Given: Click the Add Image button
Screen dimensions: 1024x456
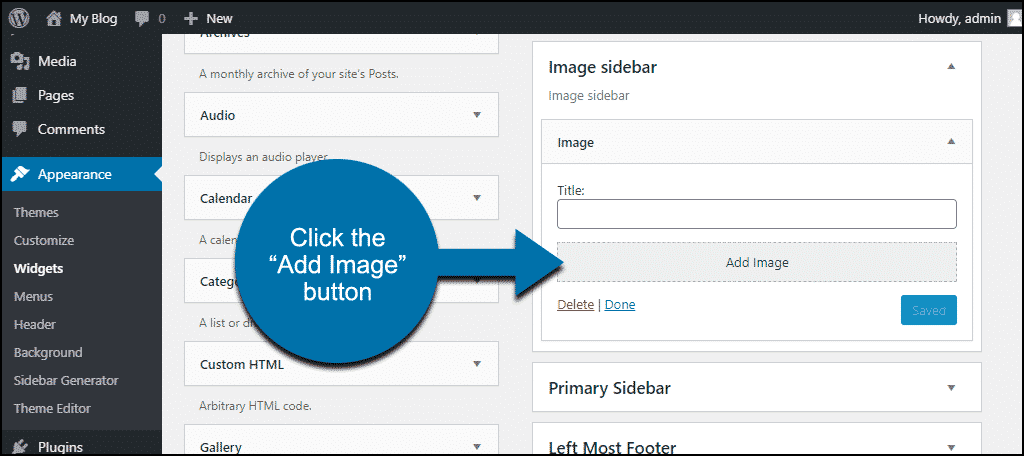Looking at the screenshot, I should [757, 263].
